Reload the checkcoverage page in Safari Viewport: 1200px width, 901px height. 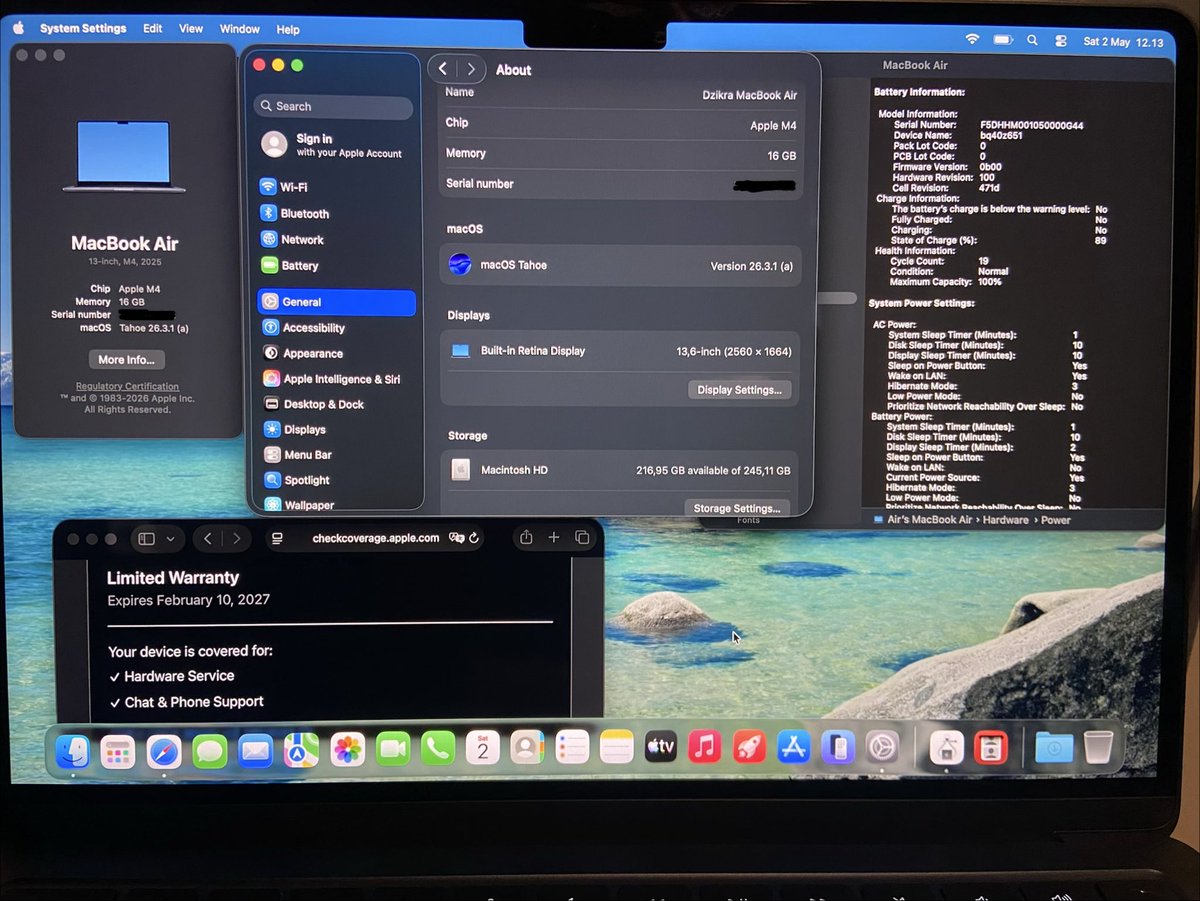(x=474, y=538)
